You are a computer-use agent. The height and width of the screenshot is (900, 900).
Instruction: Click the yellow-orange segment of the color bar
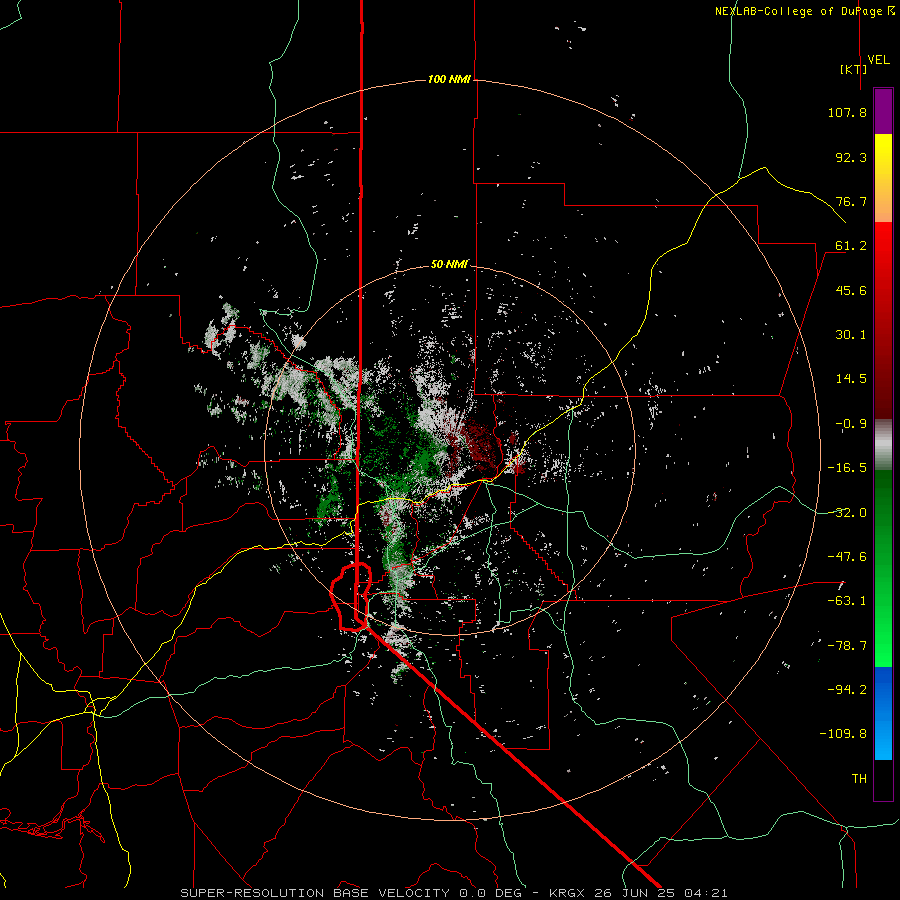coord(883,178)
